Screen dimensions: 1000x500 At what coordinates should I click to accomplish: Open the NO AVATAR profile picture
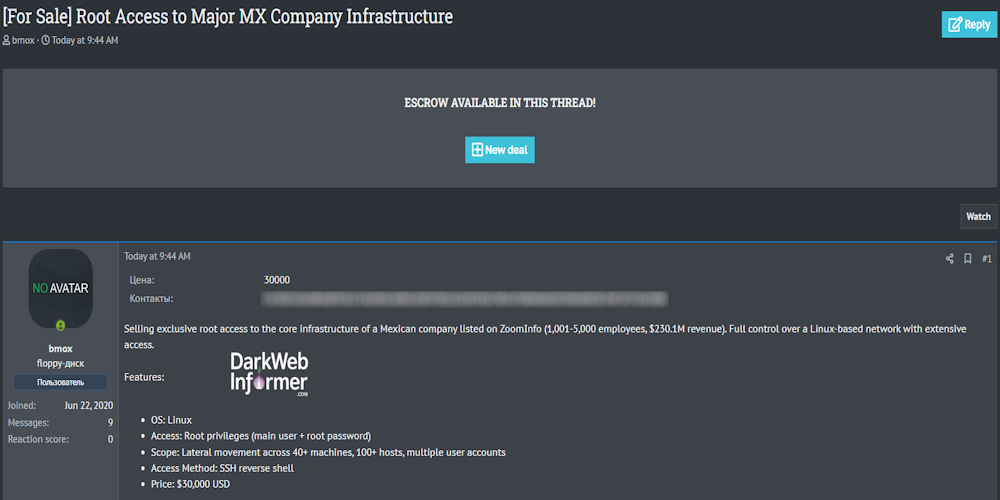pyautogui.click(x=61, y=288)
